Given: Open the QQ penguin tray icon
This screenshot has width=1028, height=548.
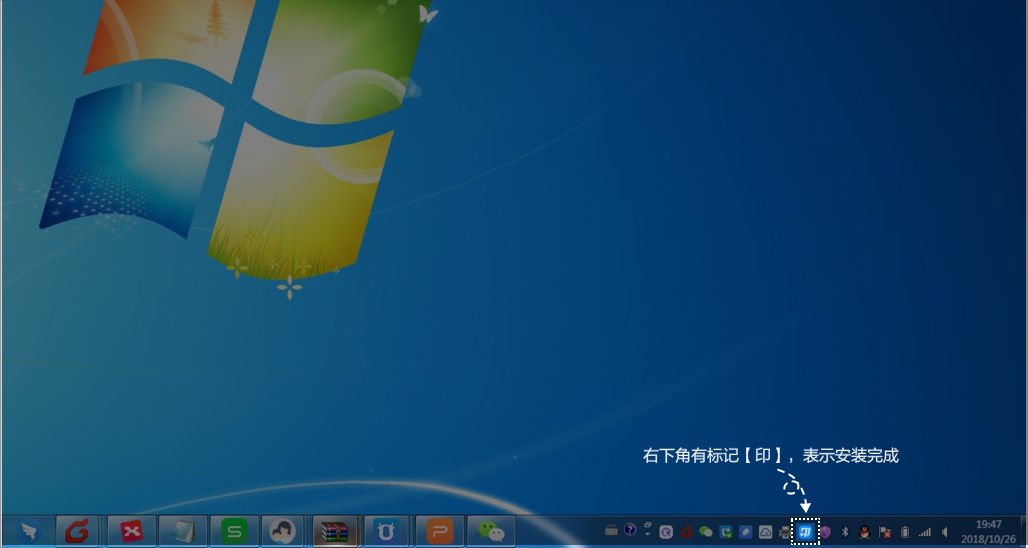Looking at the screenshot, I should tap(865, 532).
